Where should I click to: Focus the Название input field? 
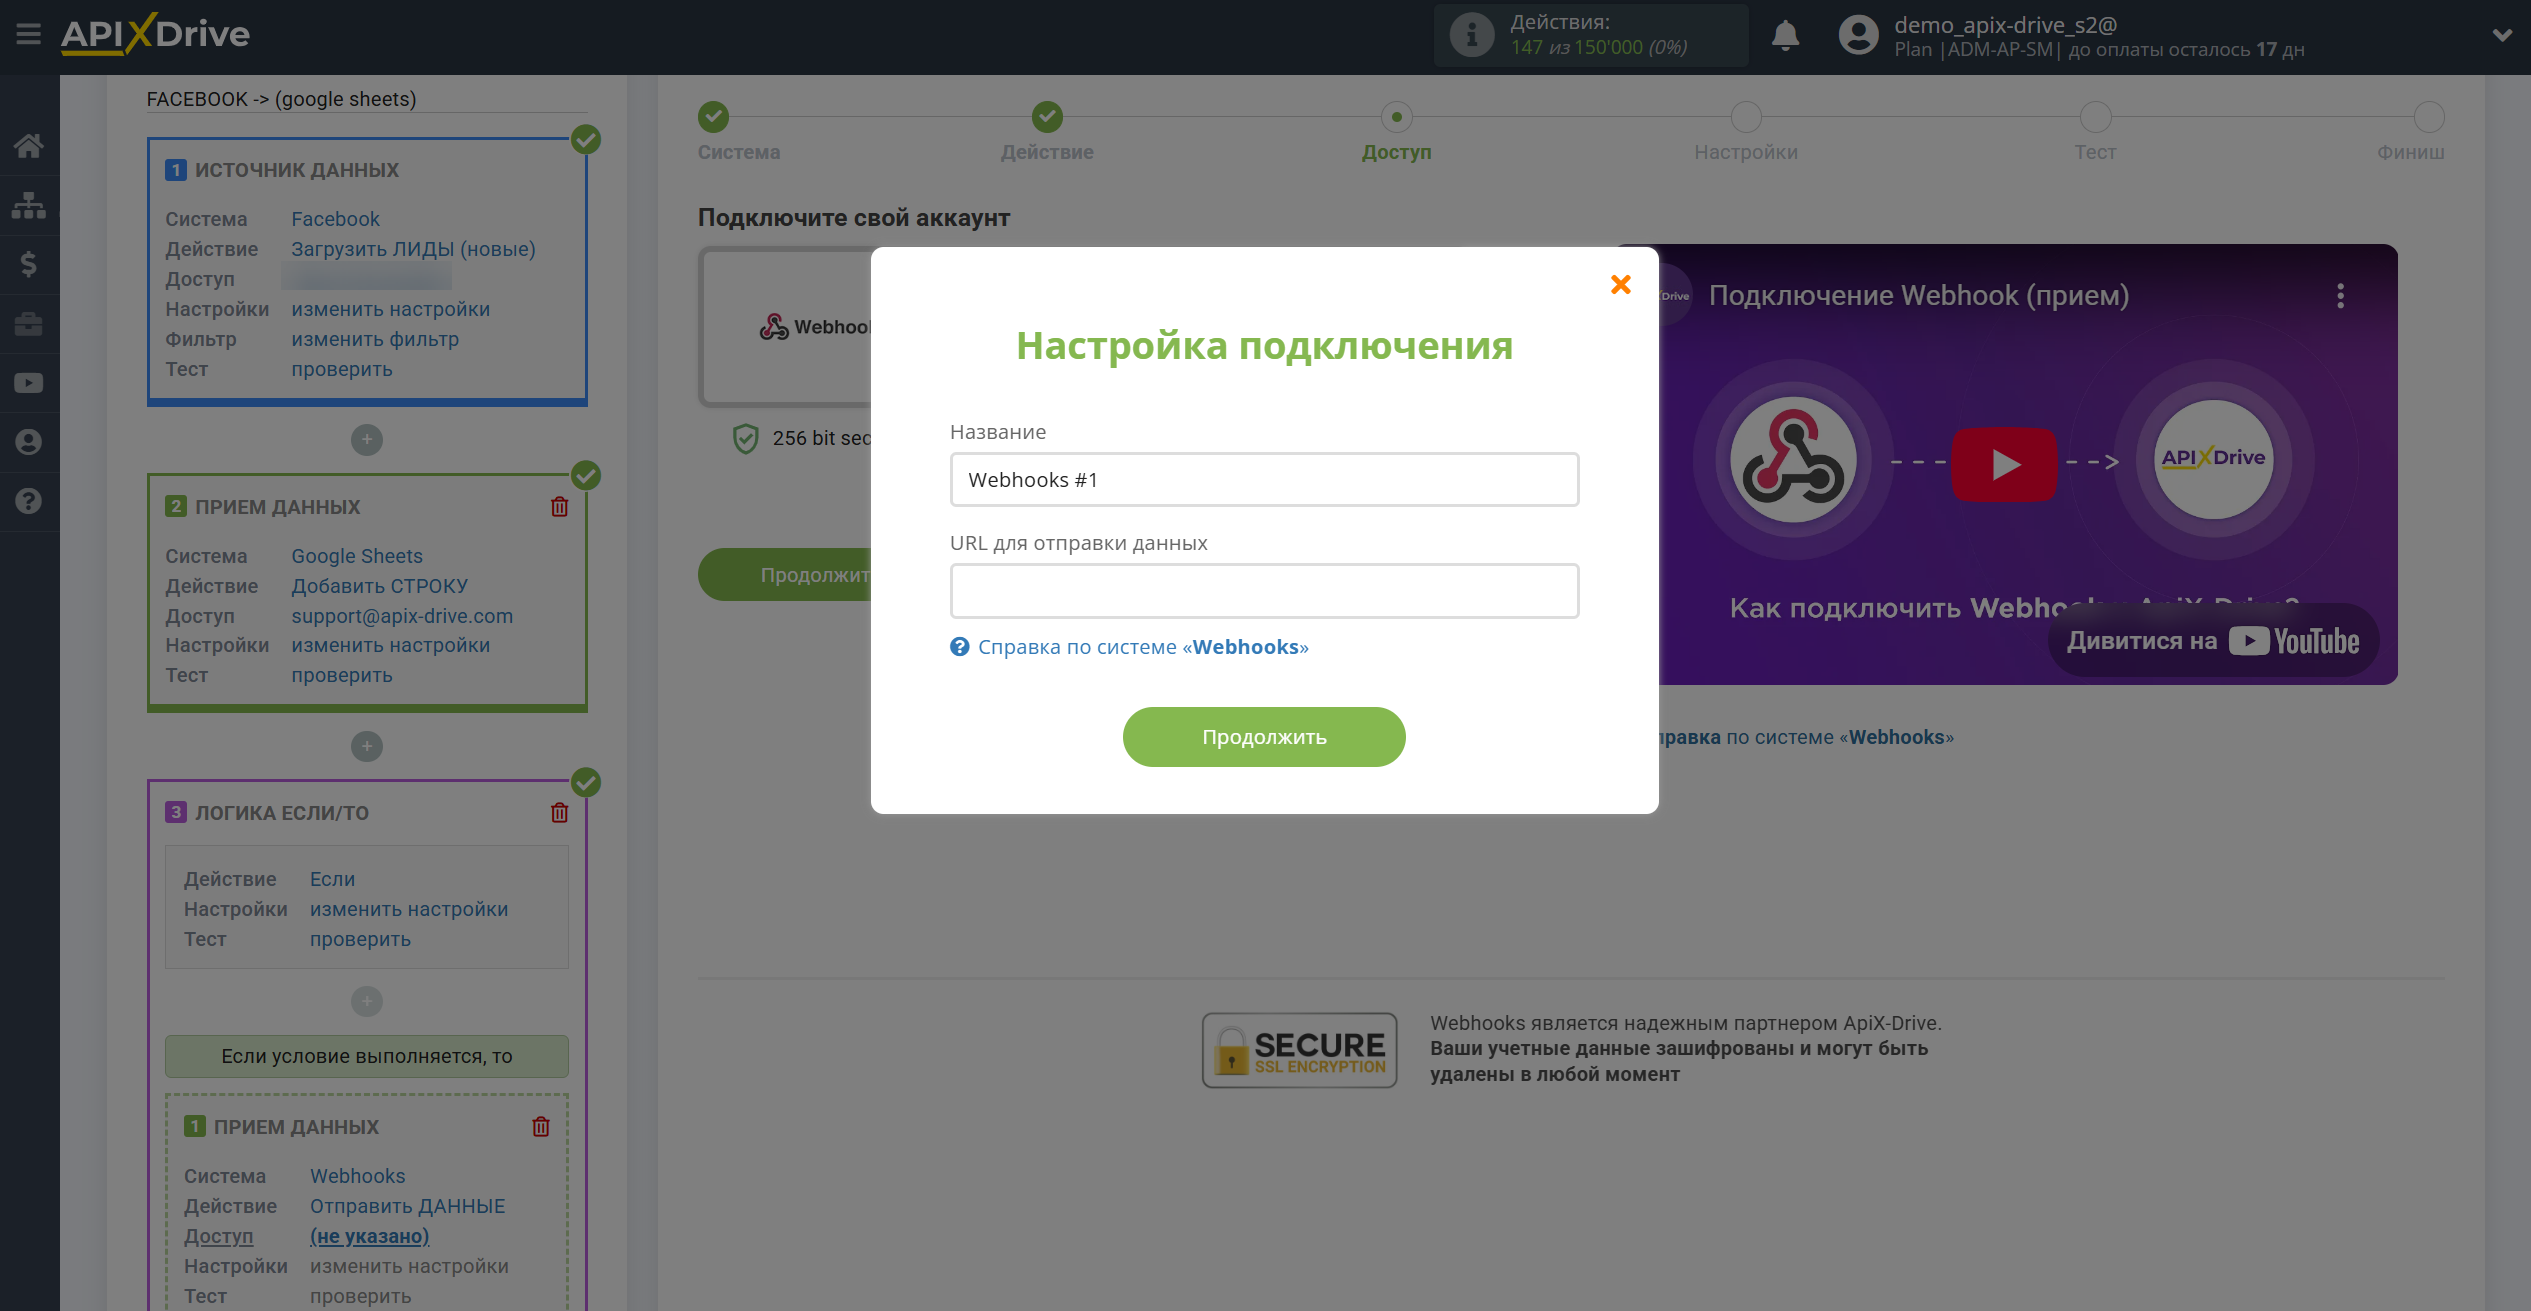click(1264, 480)
